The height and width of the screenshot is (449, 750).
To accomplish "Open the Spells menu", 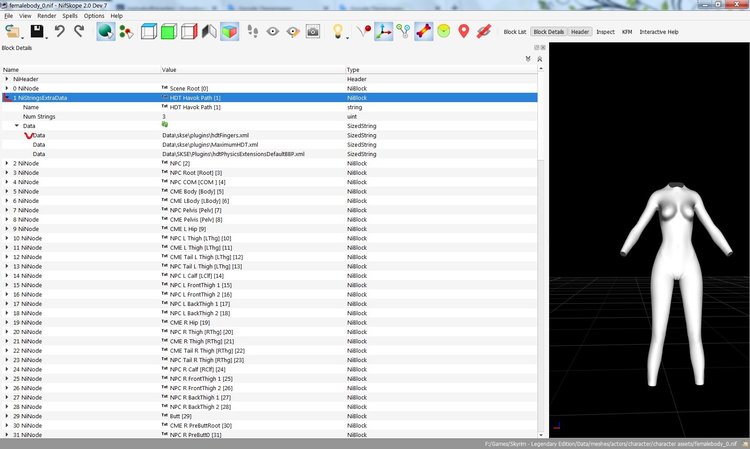I will tap(70, 16).
